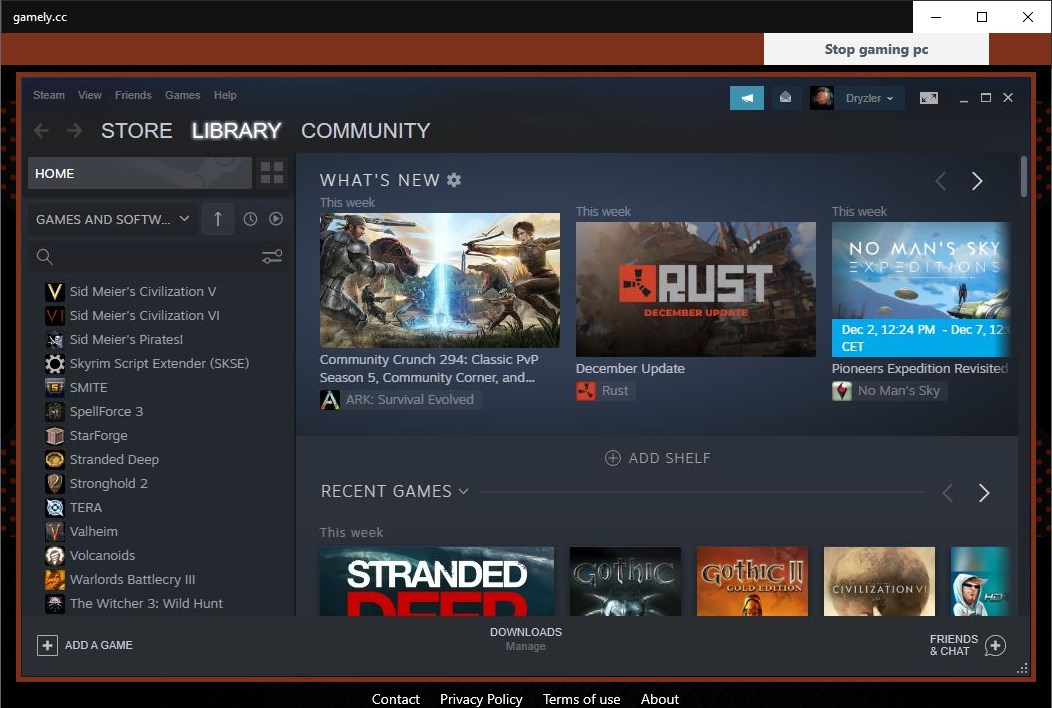Open What's New settings gear
The height and width of the screenshot is (708, 1052).
click(x=454, y=180)
